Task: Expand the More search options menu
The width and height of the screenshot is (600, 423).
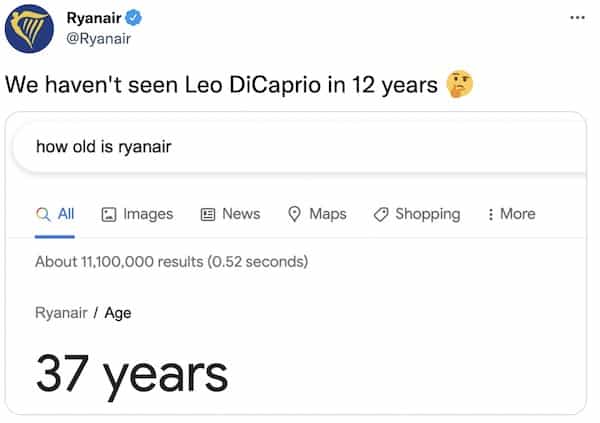Action: 511,214
